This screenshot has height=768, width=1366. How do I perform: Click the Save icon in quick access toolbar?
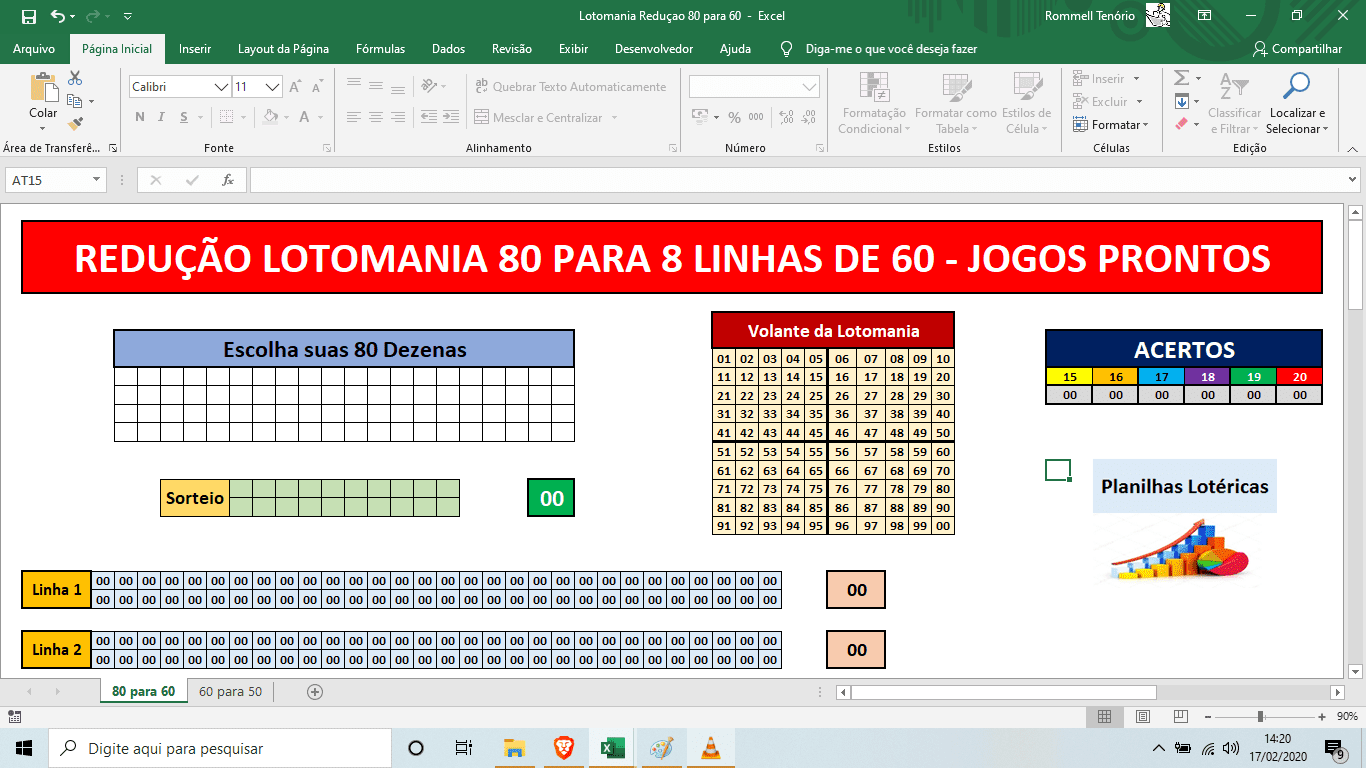point(28,16)
